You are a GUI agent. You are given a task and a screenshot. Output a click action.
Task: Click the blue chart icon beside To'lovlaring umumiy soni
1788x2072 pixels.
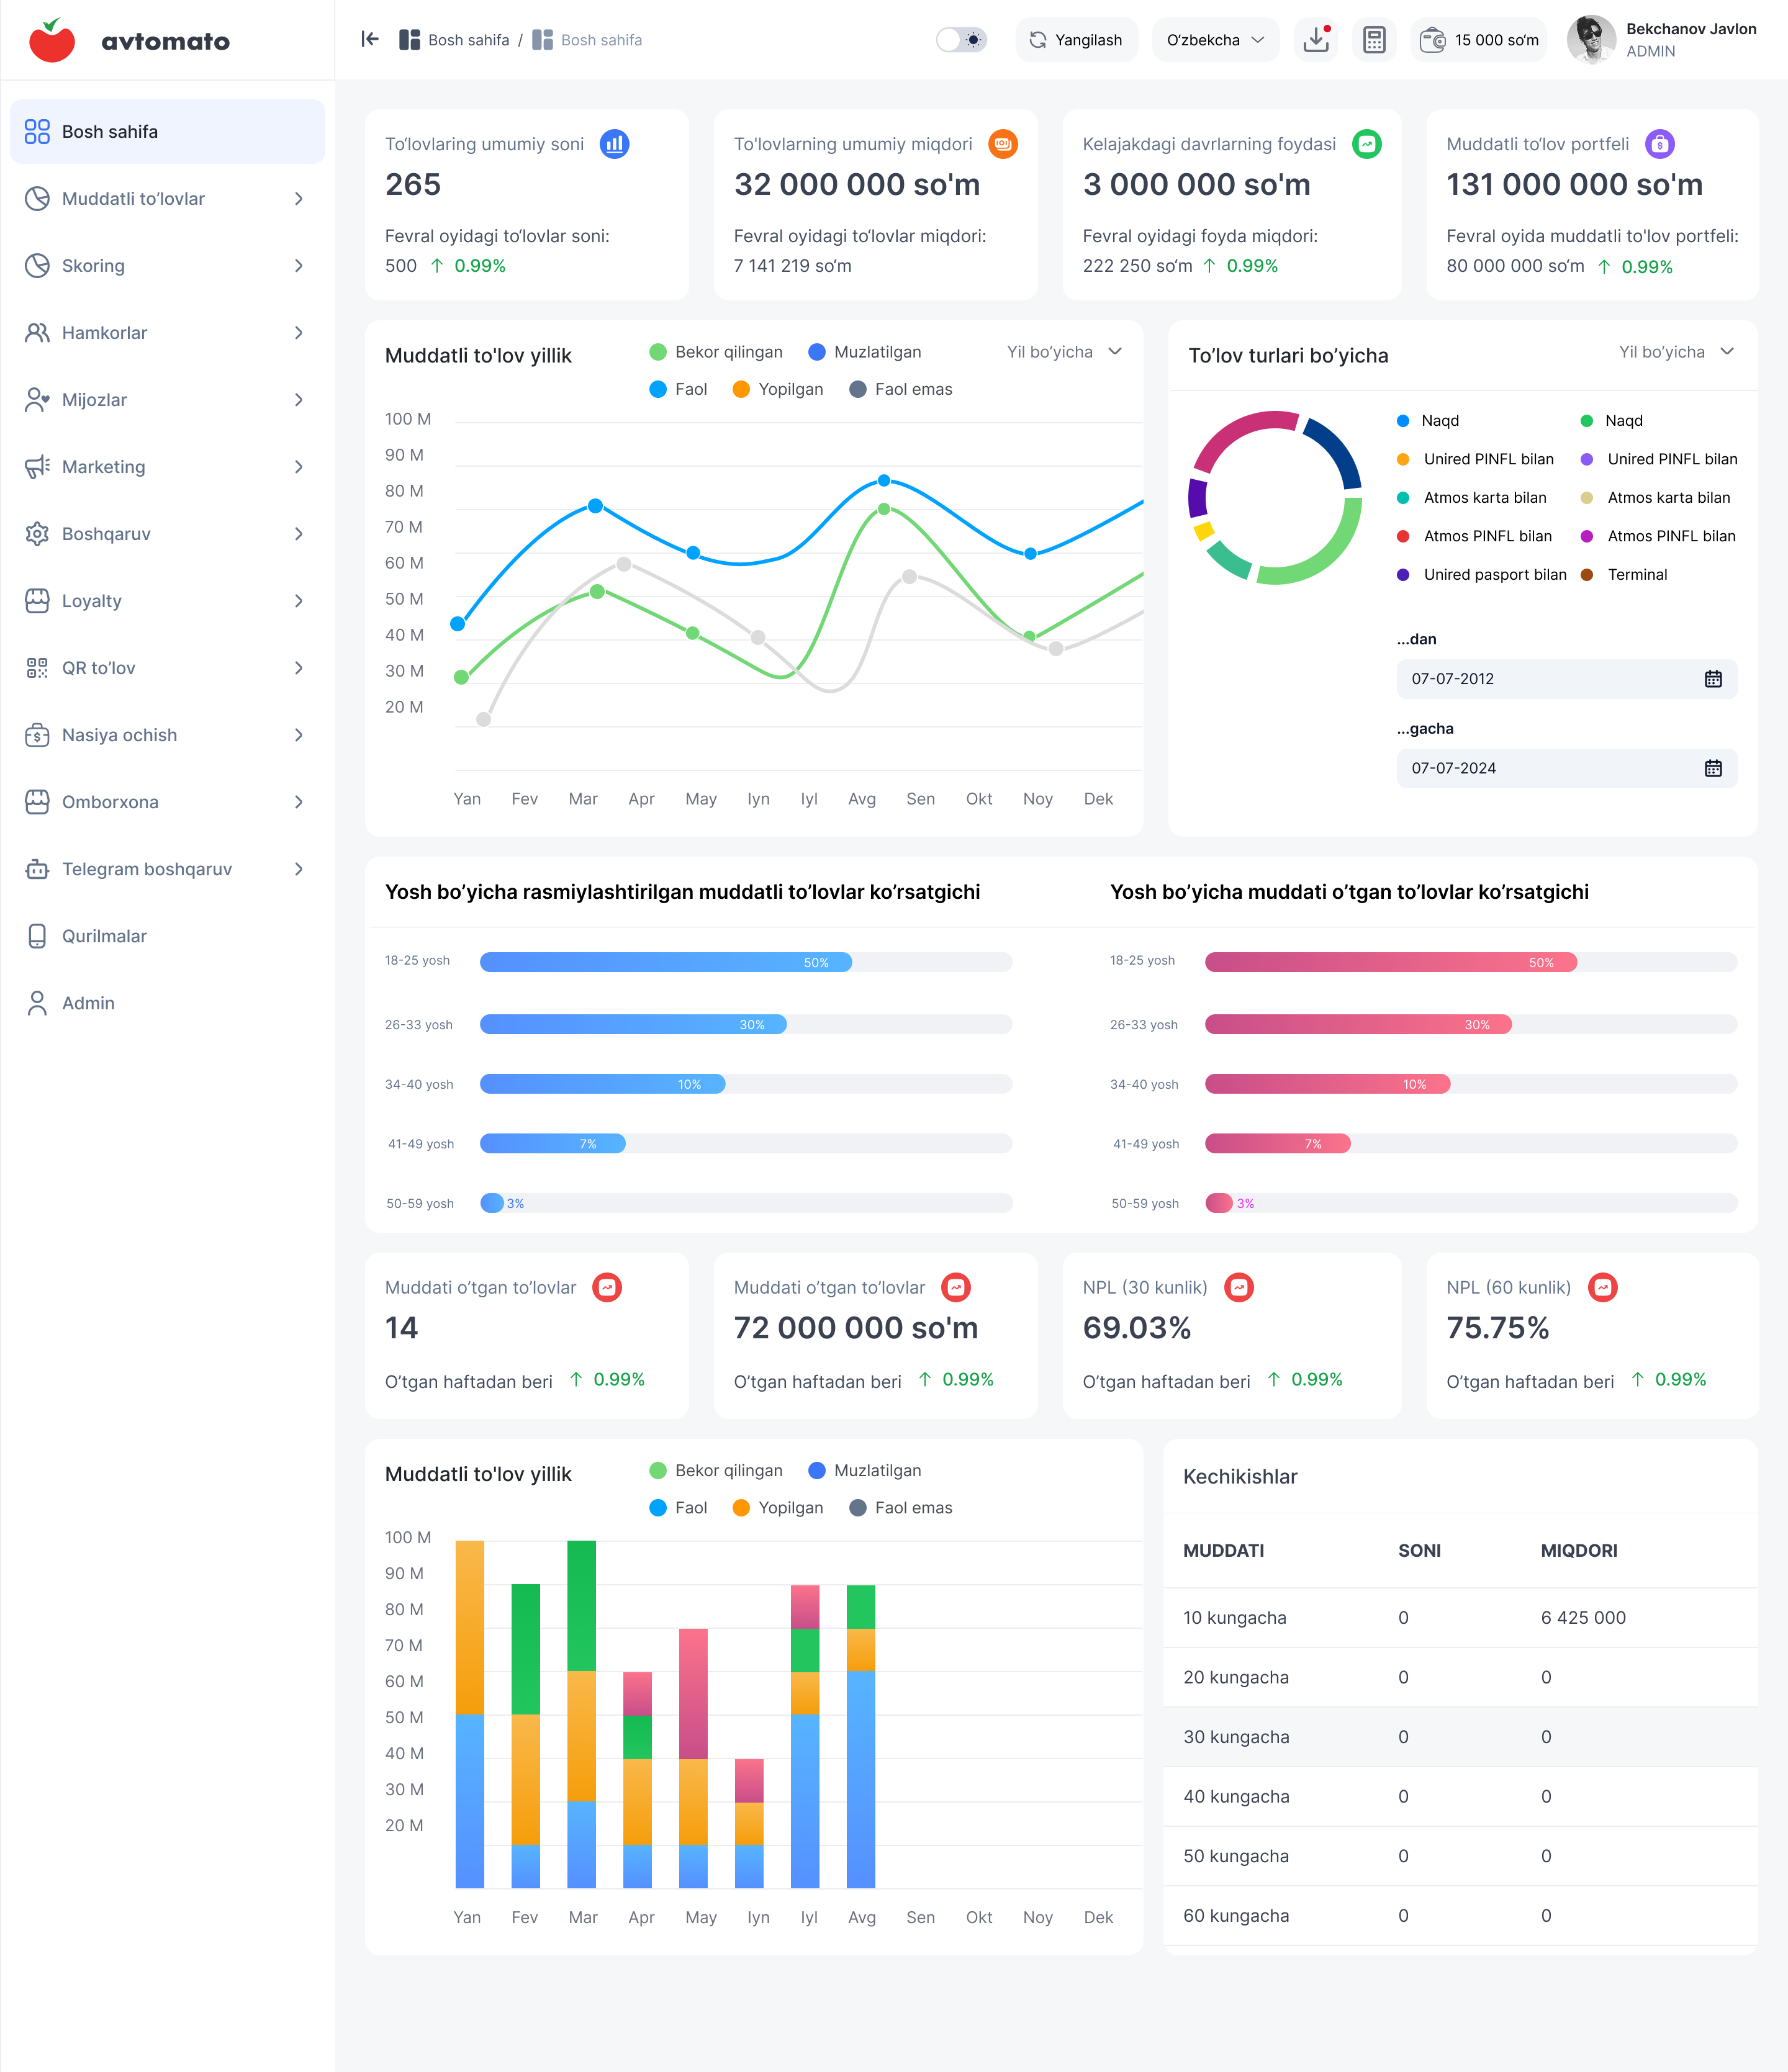tap(614, 144)
